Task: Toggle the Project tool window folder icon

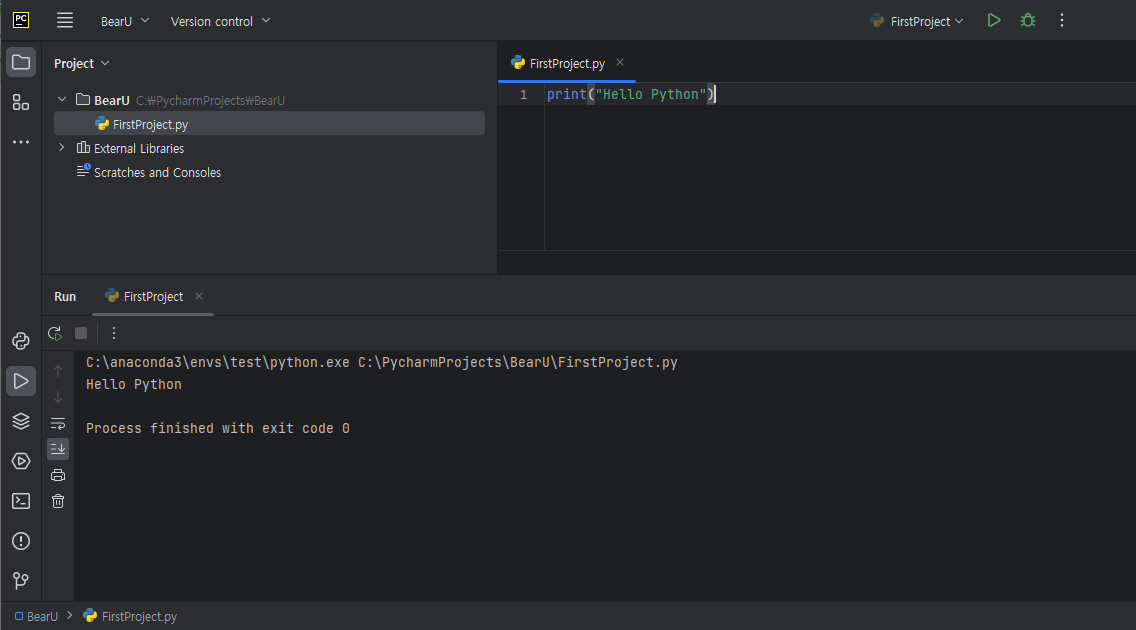Action: pos(21,62)
